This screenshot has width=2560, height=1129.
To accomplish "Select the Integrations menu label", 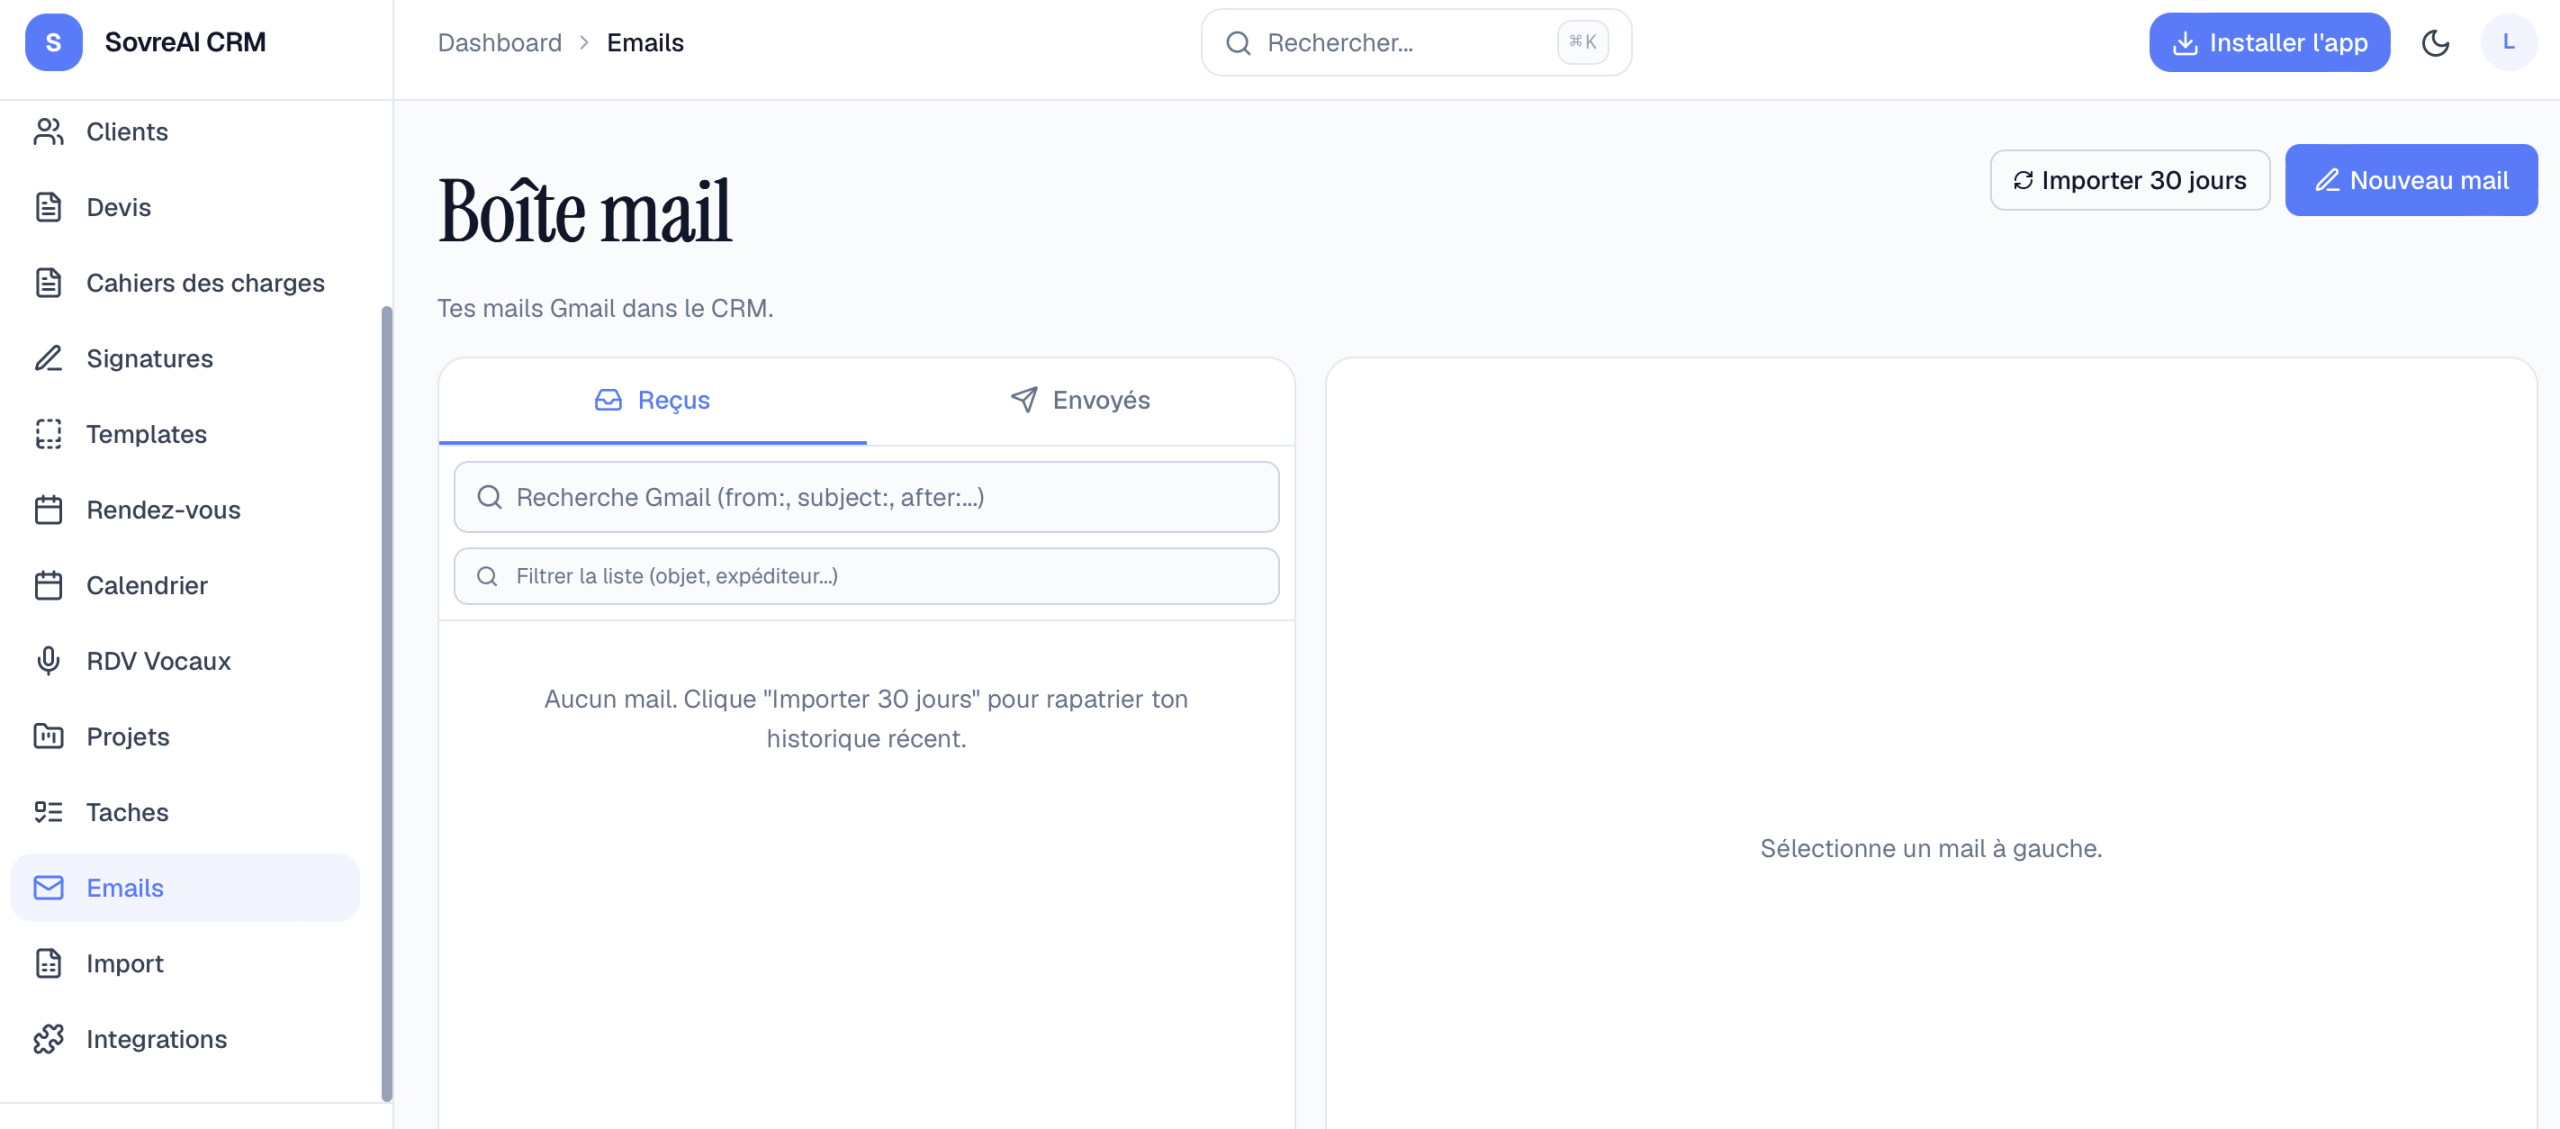I will coord(157,1039).
